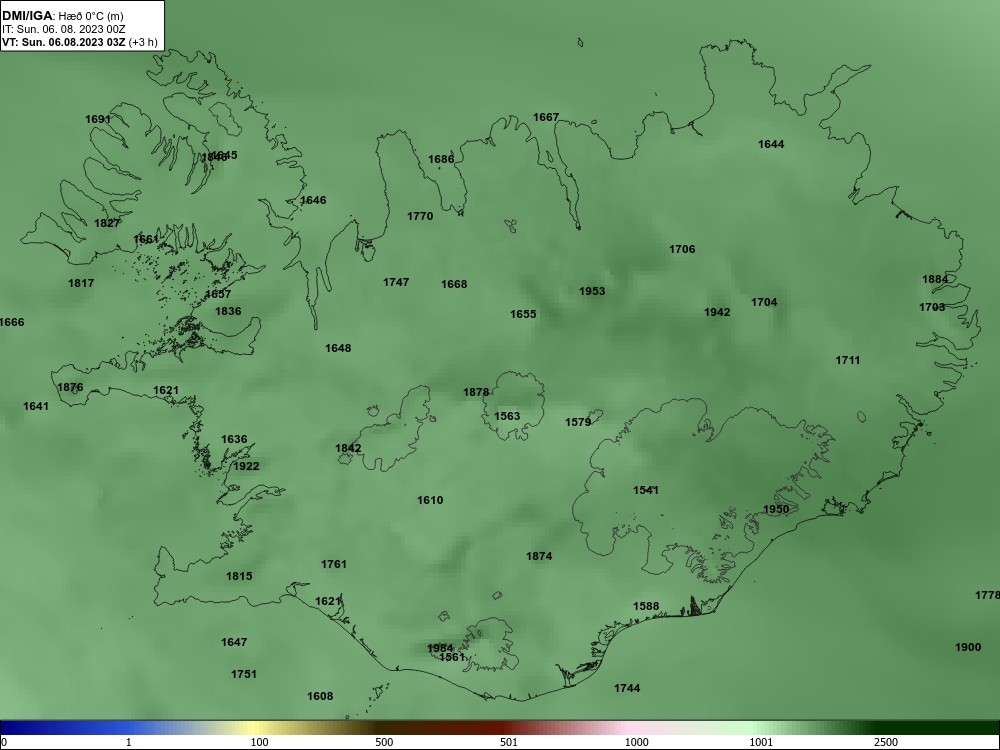The height and width of the screenshot is (750, 1000).
Task: Pick the 1874 height label
Action: pos(539,557)
